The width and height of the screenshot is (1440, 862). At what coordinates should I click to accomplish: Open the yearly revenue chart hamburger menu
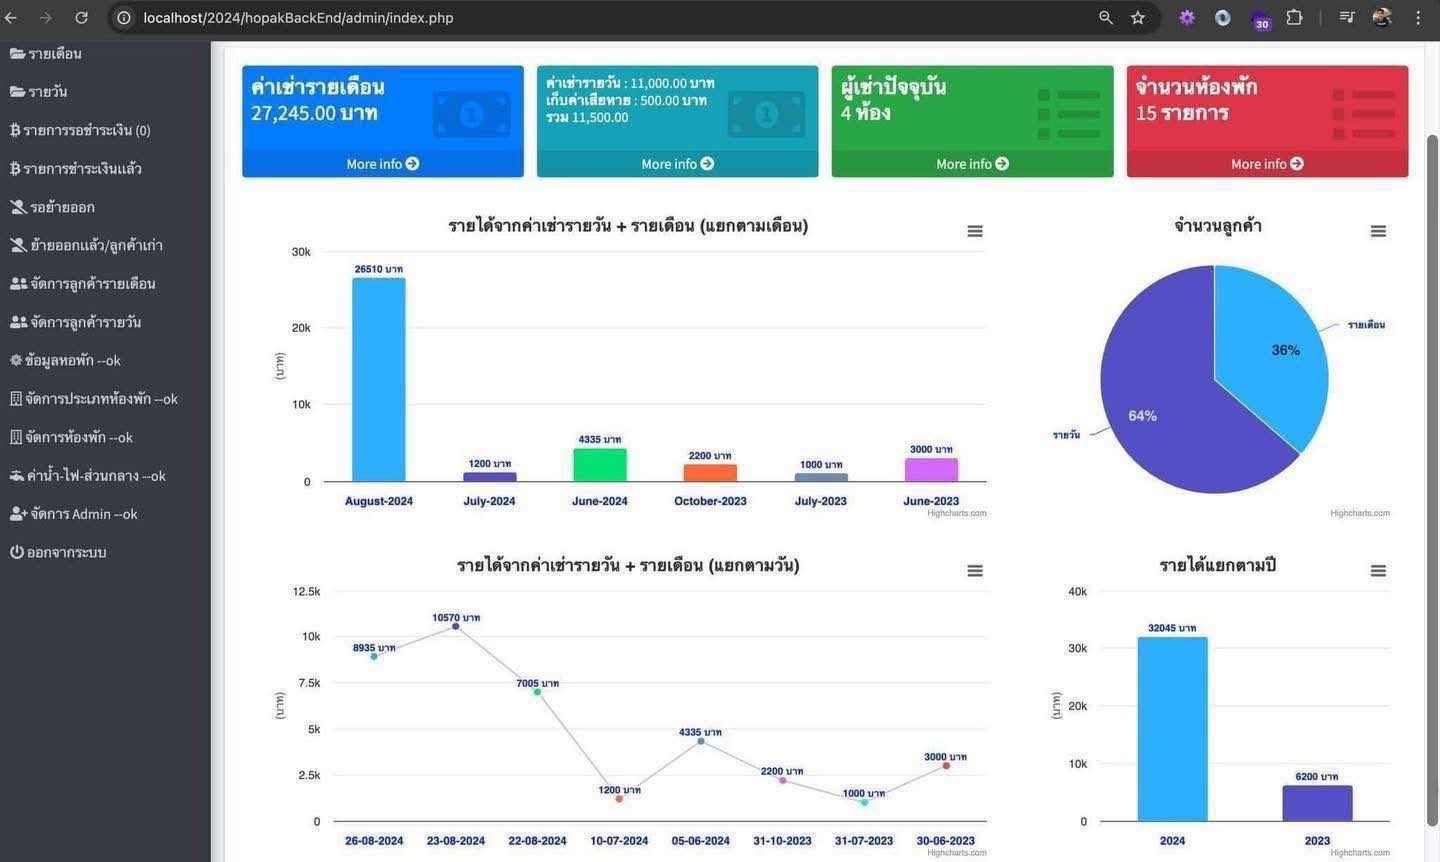(x=1378, y=571)
